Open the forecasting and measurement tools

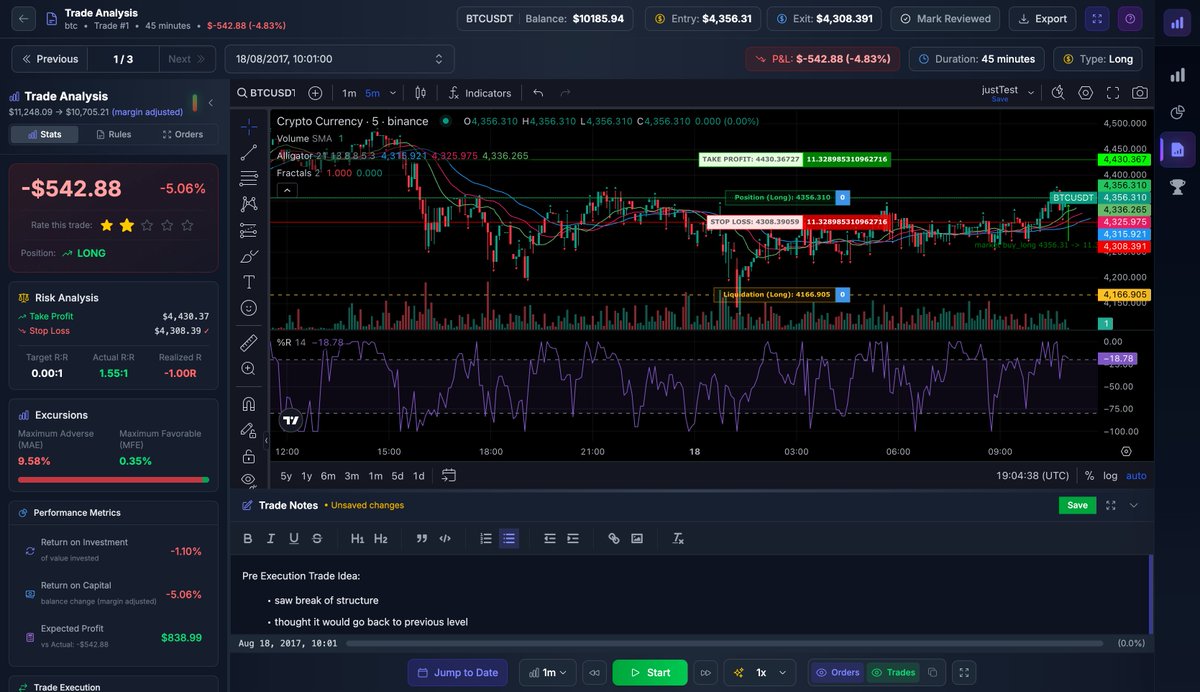pyautogui.click(x=249, y=230)
